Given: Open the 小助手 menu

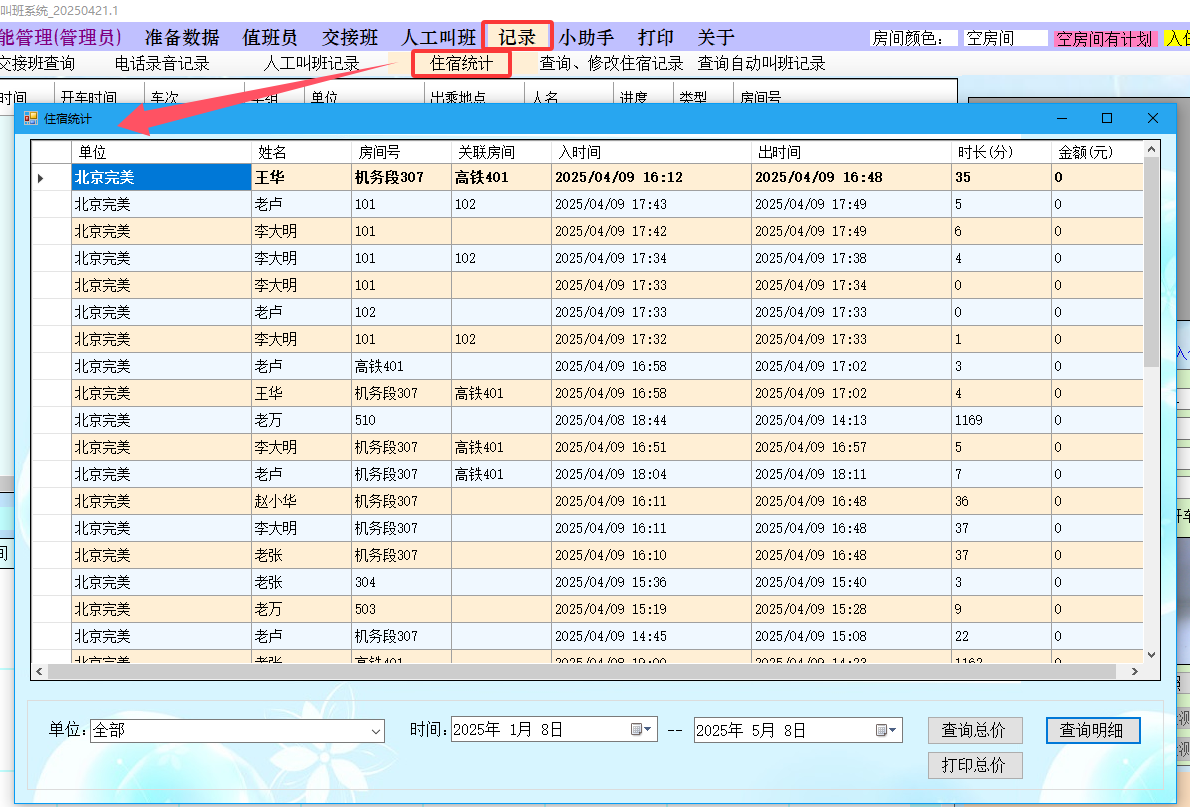Looking at the screenshot, I should pos(586,37).
